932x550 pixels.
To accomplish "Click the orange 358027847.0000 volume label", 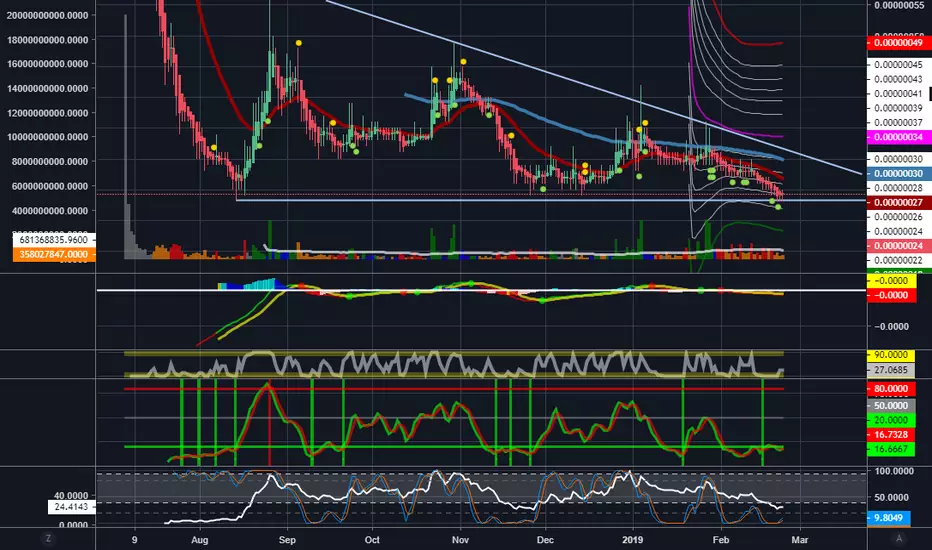I will (x=54, y=254).
